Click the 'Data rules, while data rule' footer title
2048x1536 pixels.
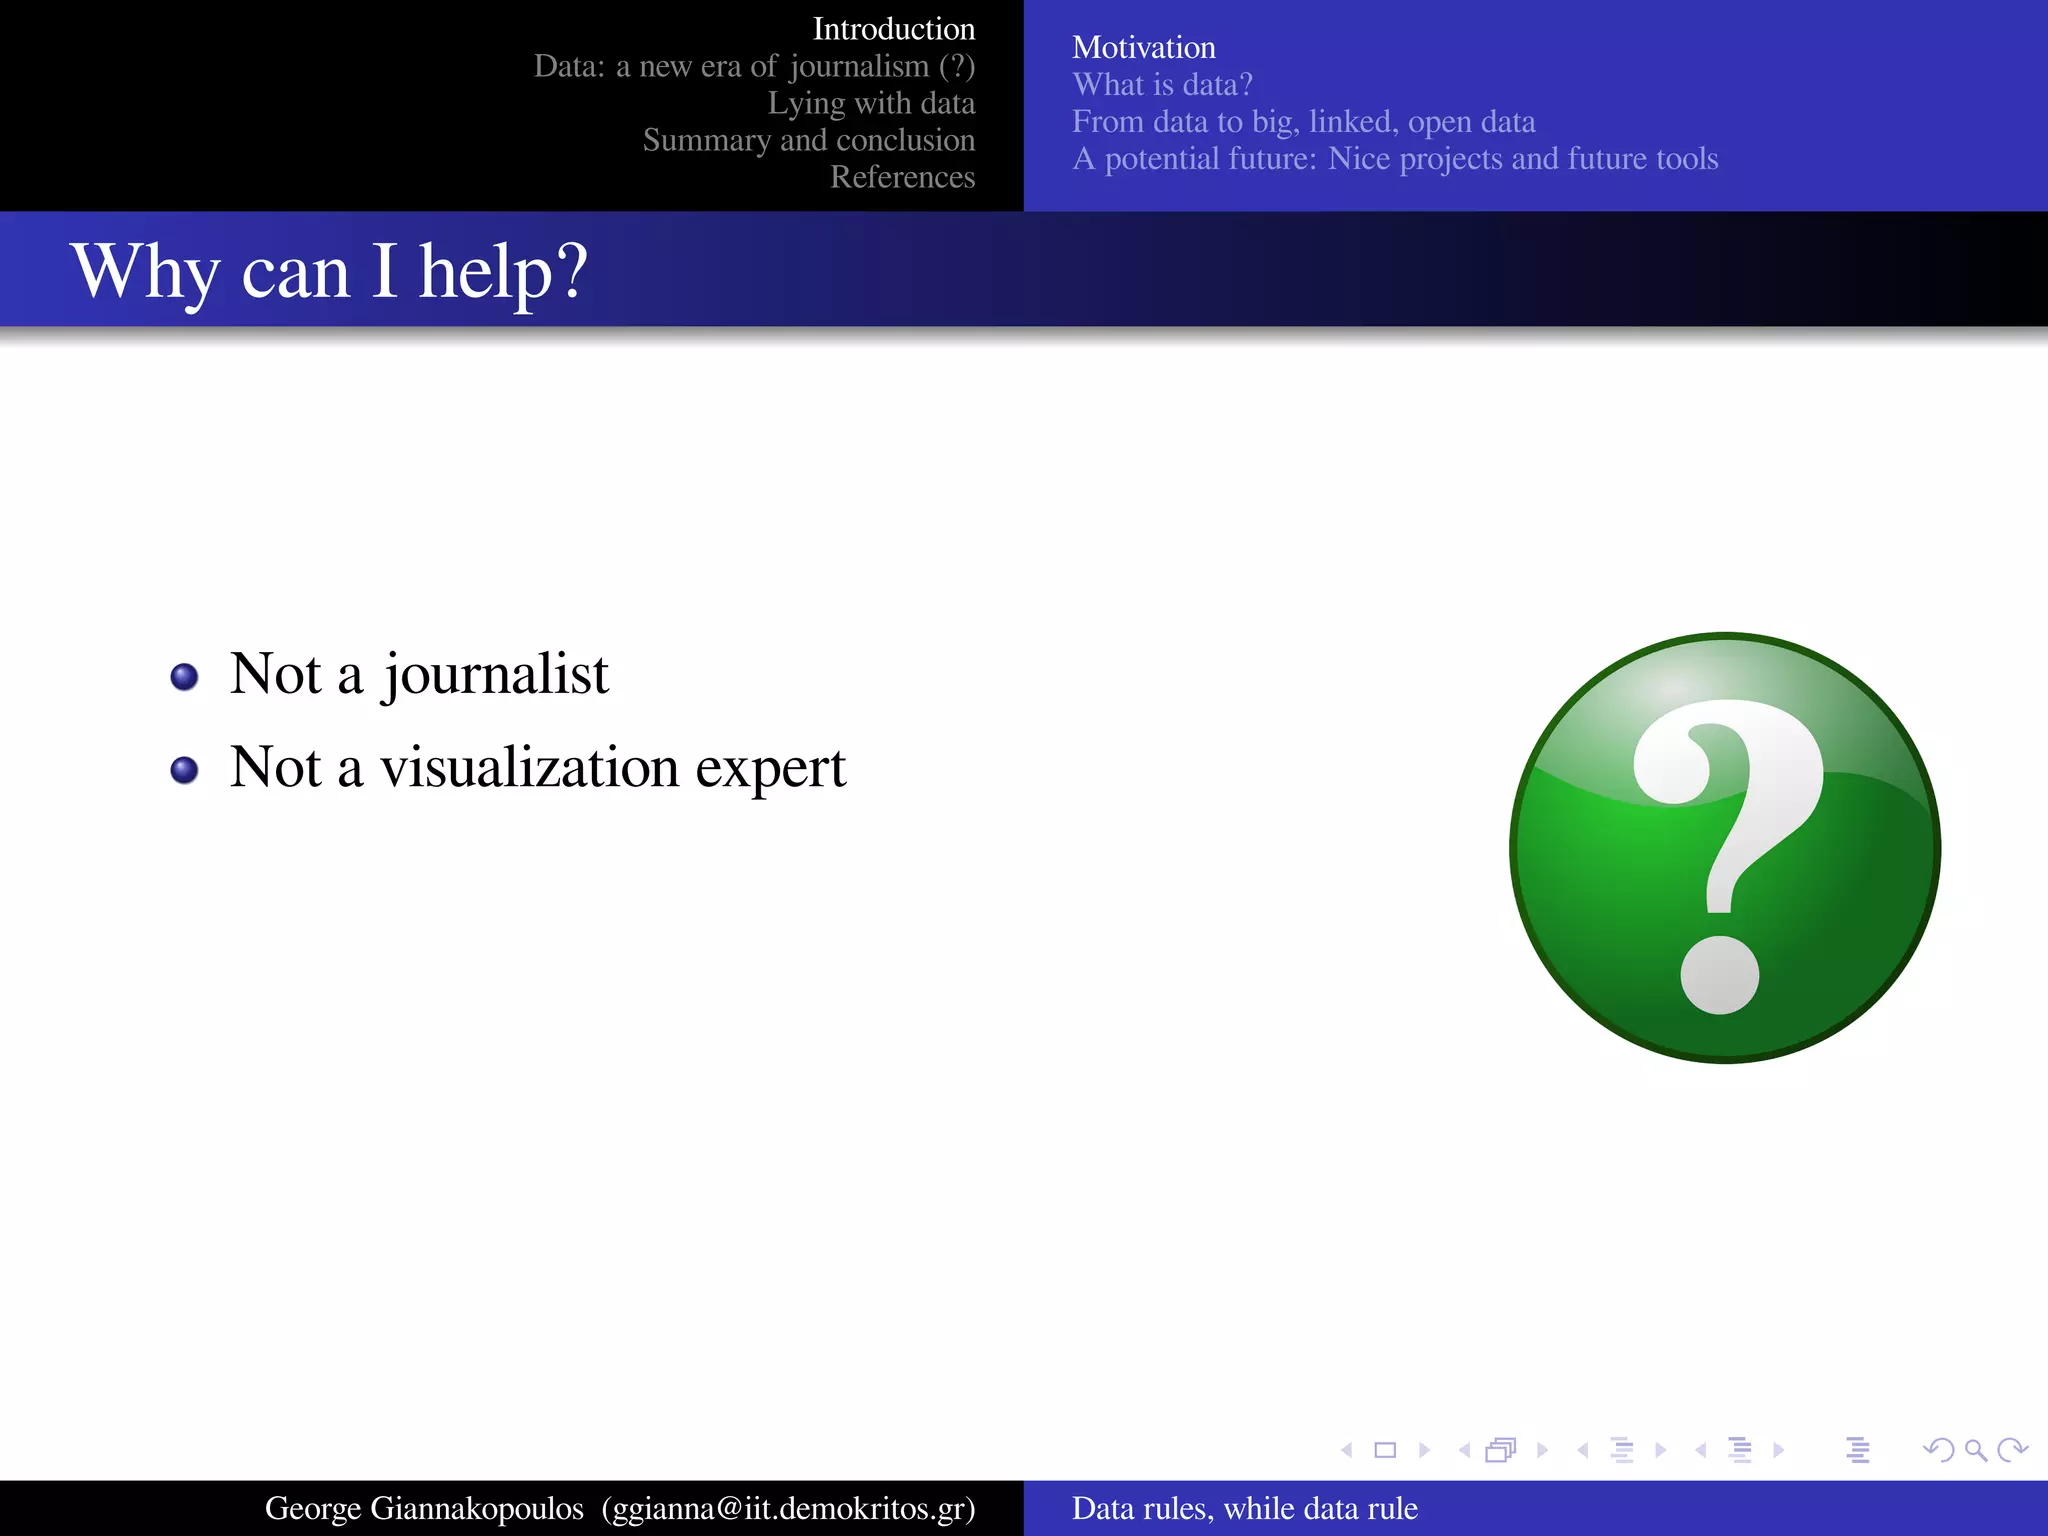tap(1244, 1508)
